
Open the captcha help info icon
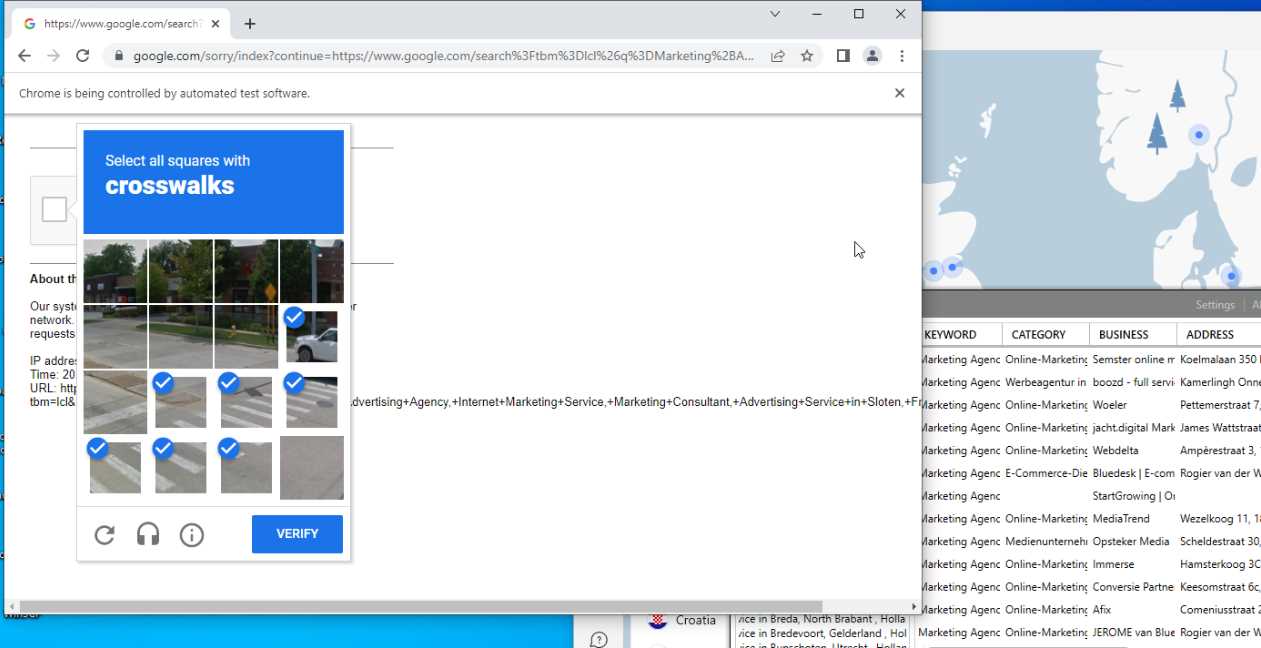coord(192,535)
